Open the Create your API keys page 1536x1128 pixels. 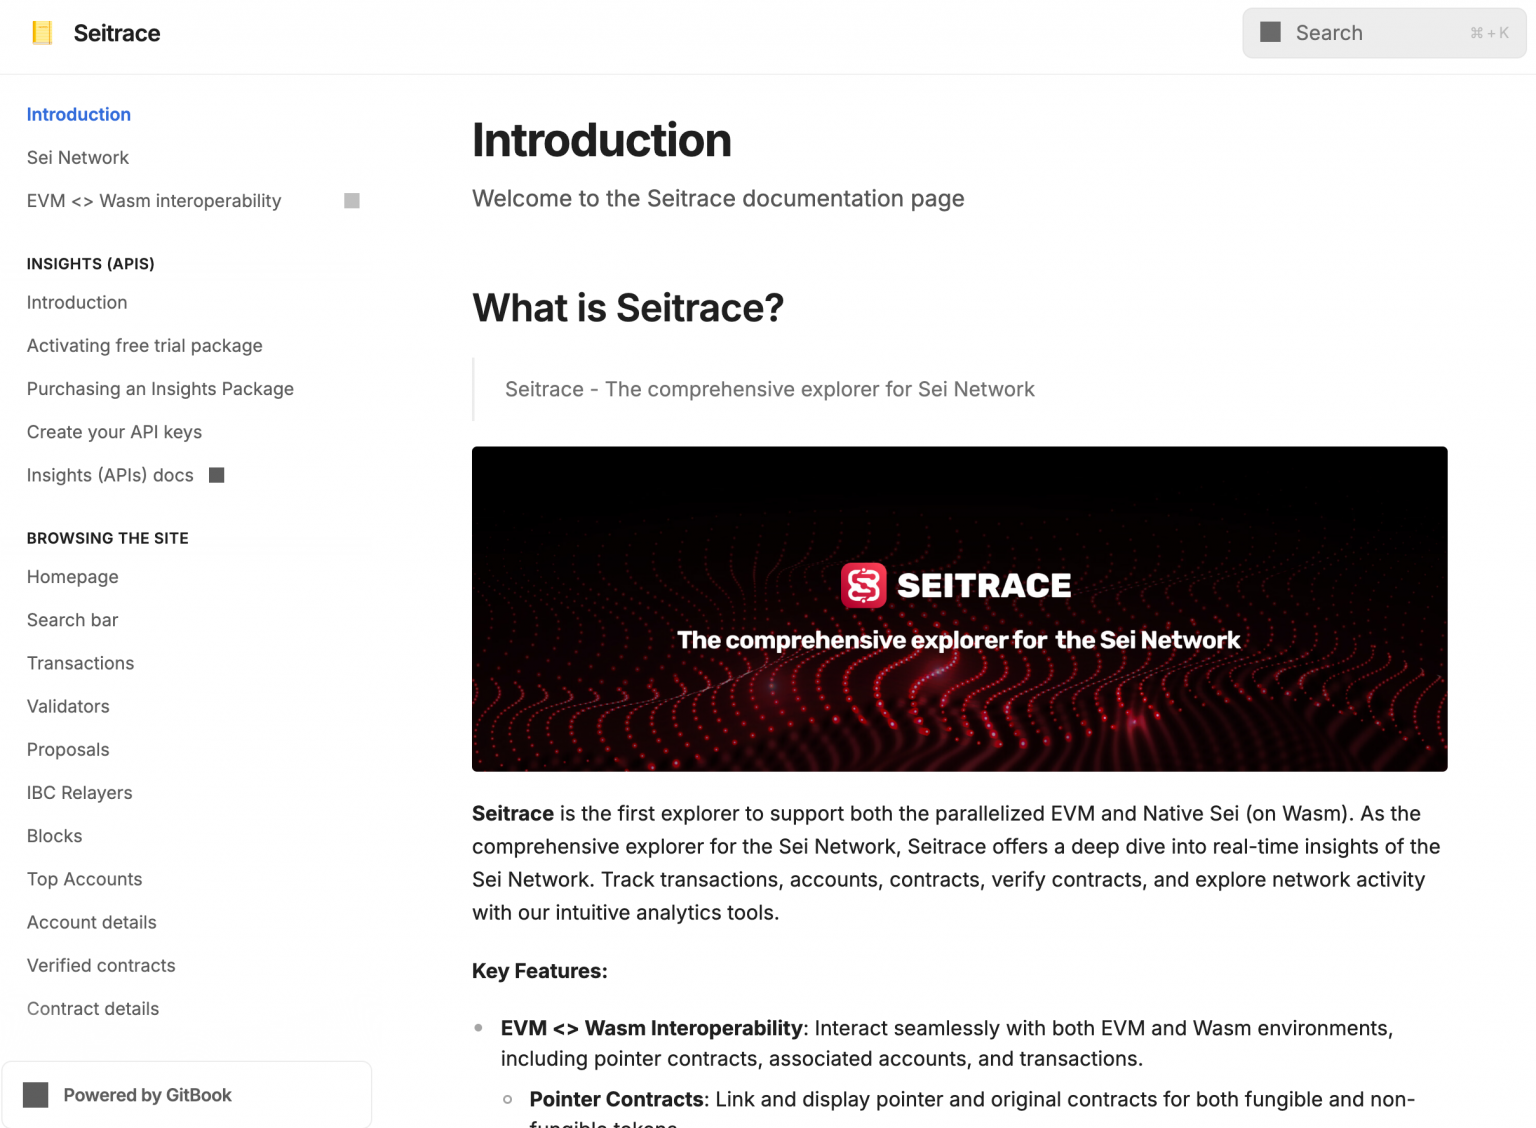[114, 432]
